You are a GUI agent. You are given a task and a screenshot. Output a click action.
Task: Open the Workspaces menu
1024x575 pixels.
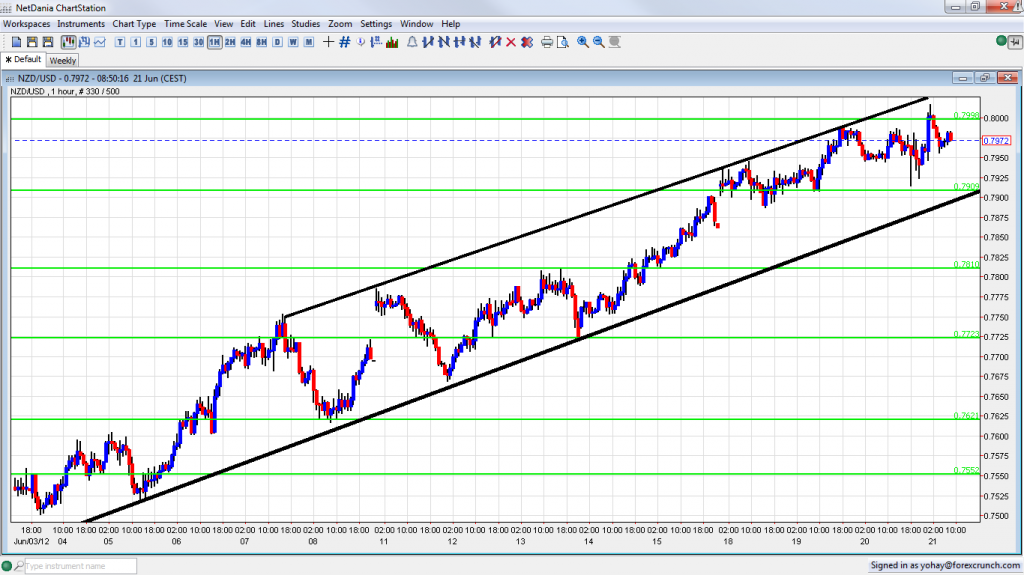tap(26, 24)
